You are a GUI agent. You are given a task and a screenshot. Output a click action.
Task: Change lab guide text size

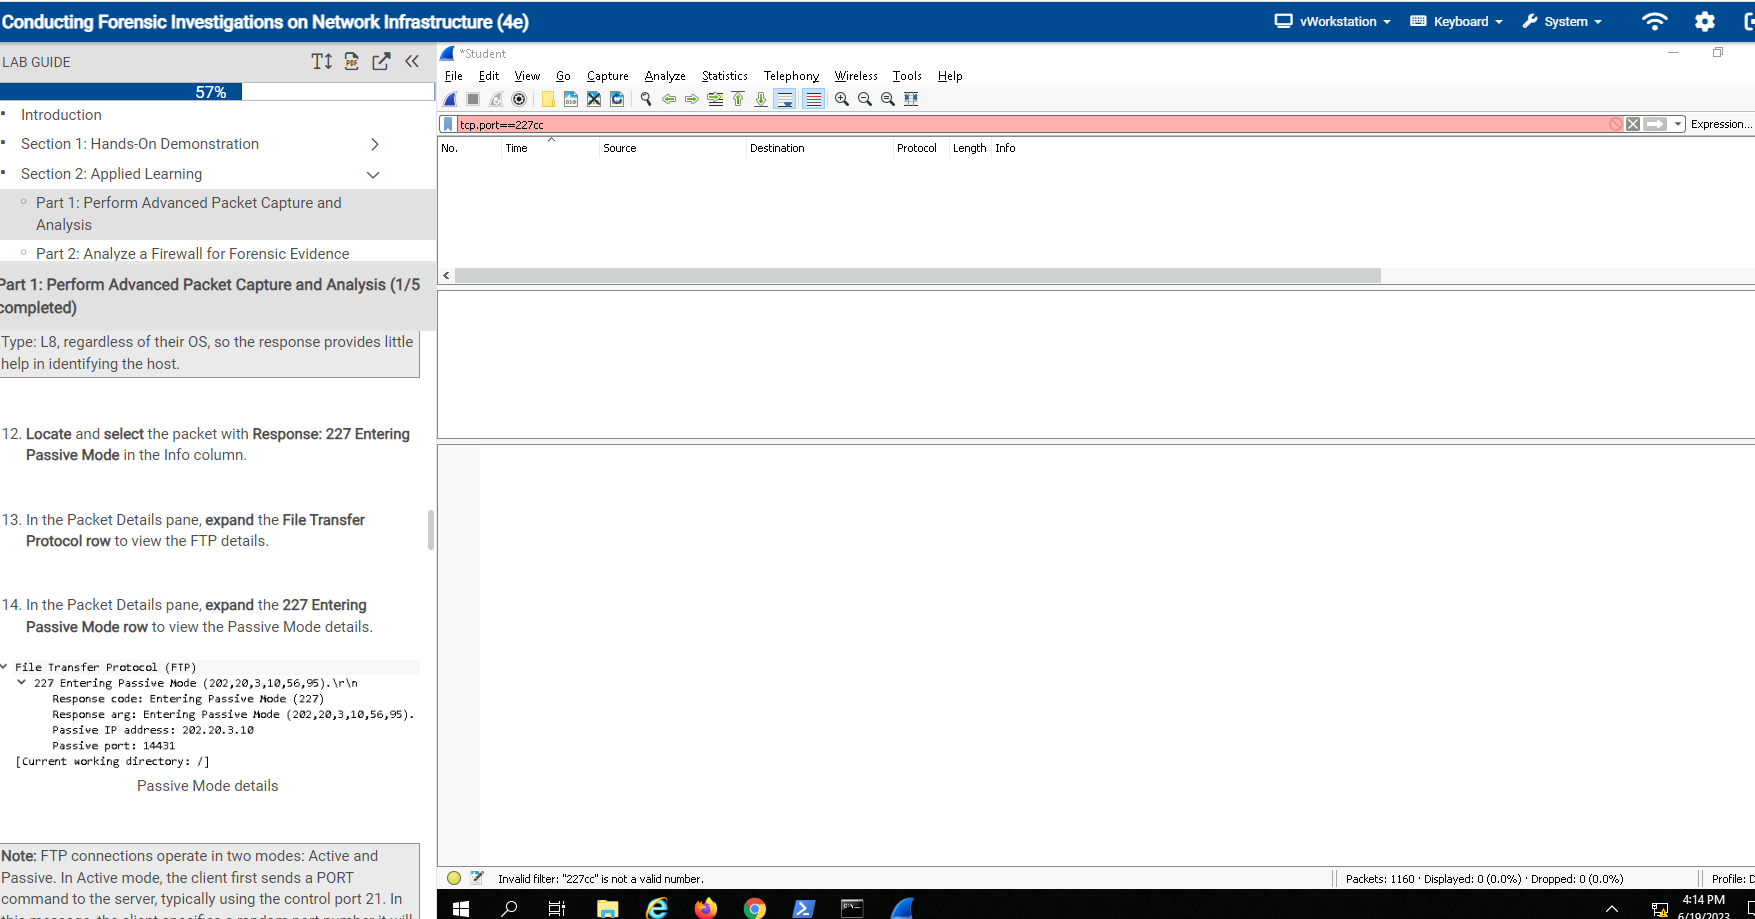[322, 62]
